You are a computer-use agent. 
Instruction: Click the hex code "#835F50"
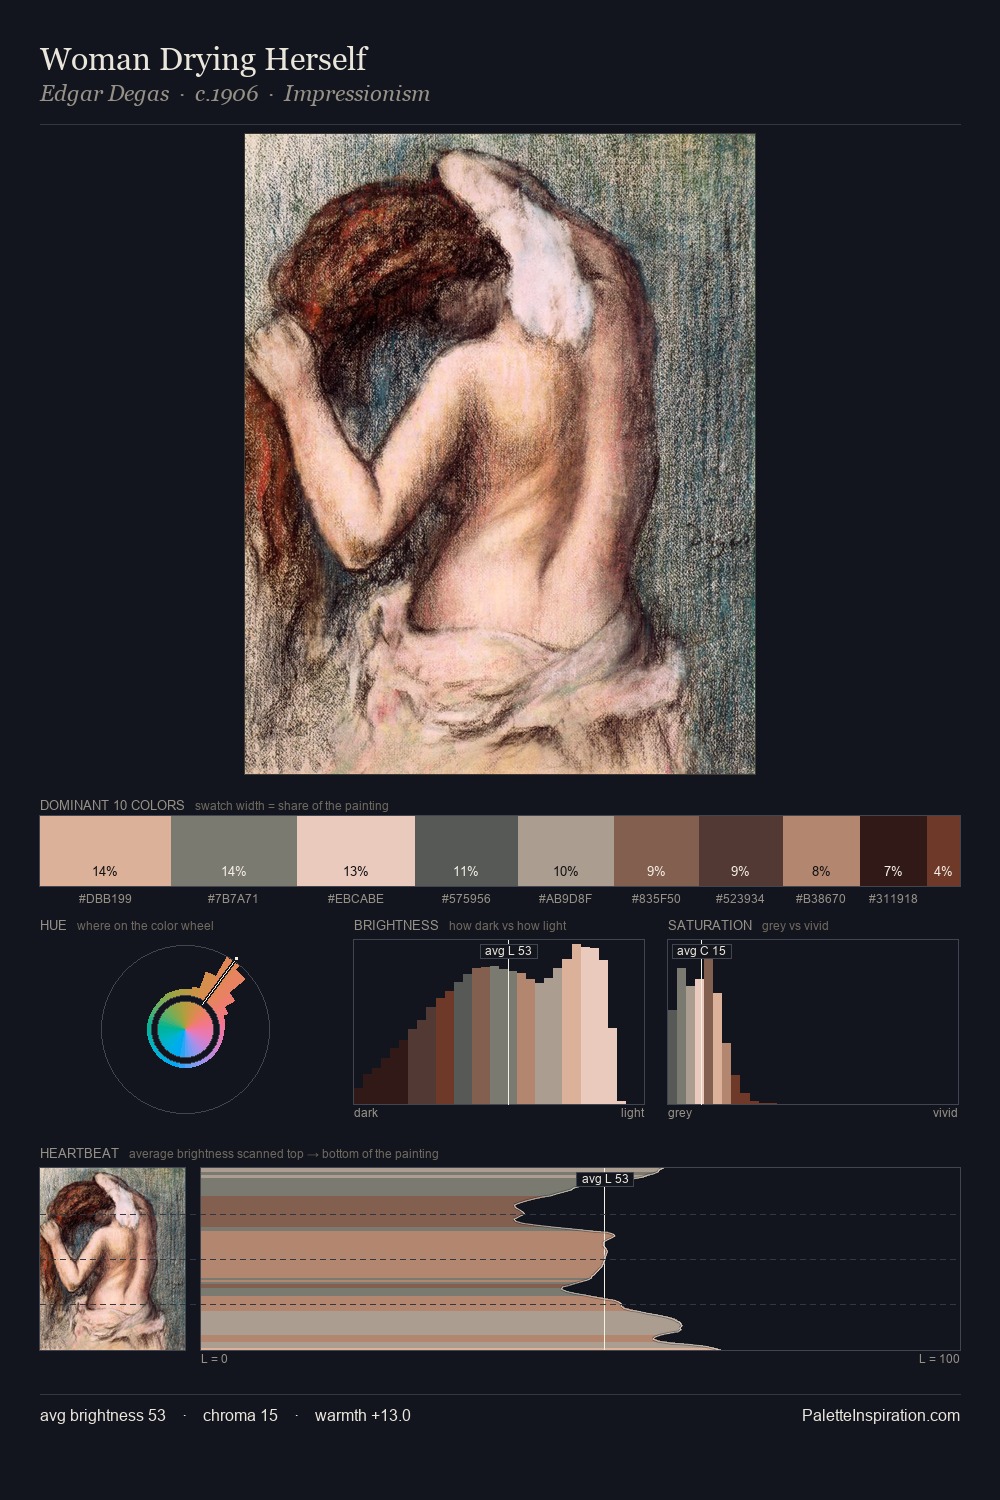tap(656, 899)
